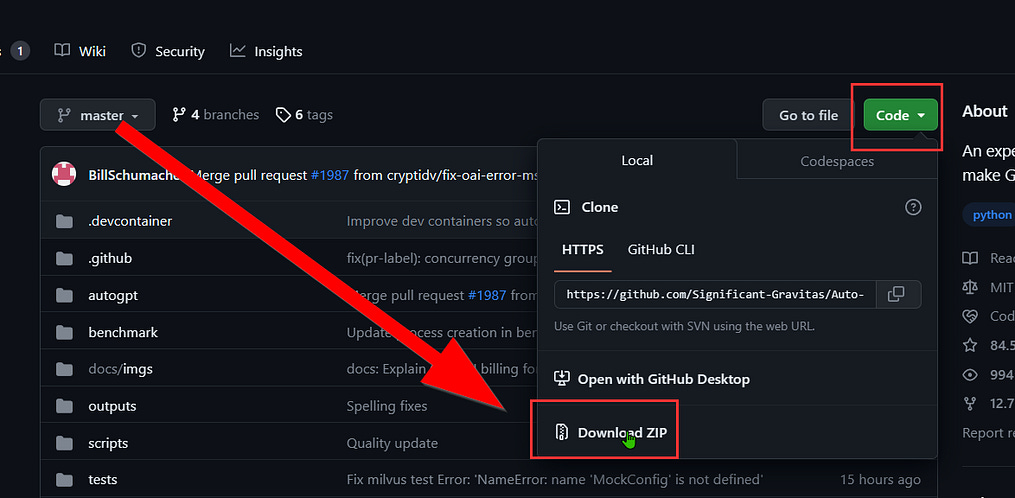Click the python topic tag
Image resolution: width=1015 pixels, height=498 pixels.
pos(990,215)
